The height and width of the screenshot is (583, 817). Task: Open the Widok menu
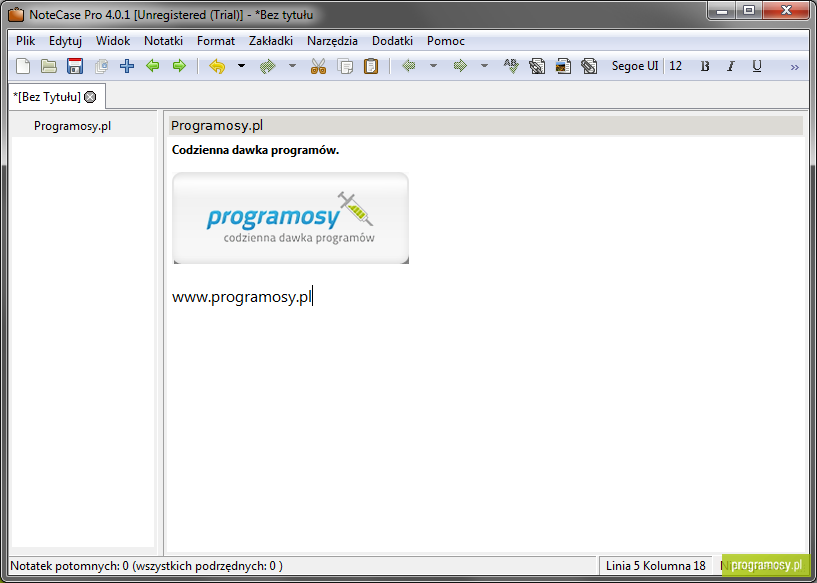click(113, 41)
